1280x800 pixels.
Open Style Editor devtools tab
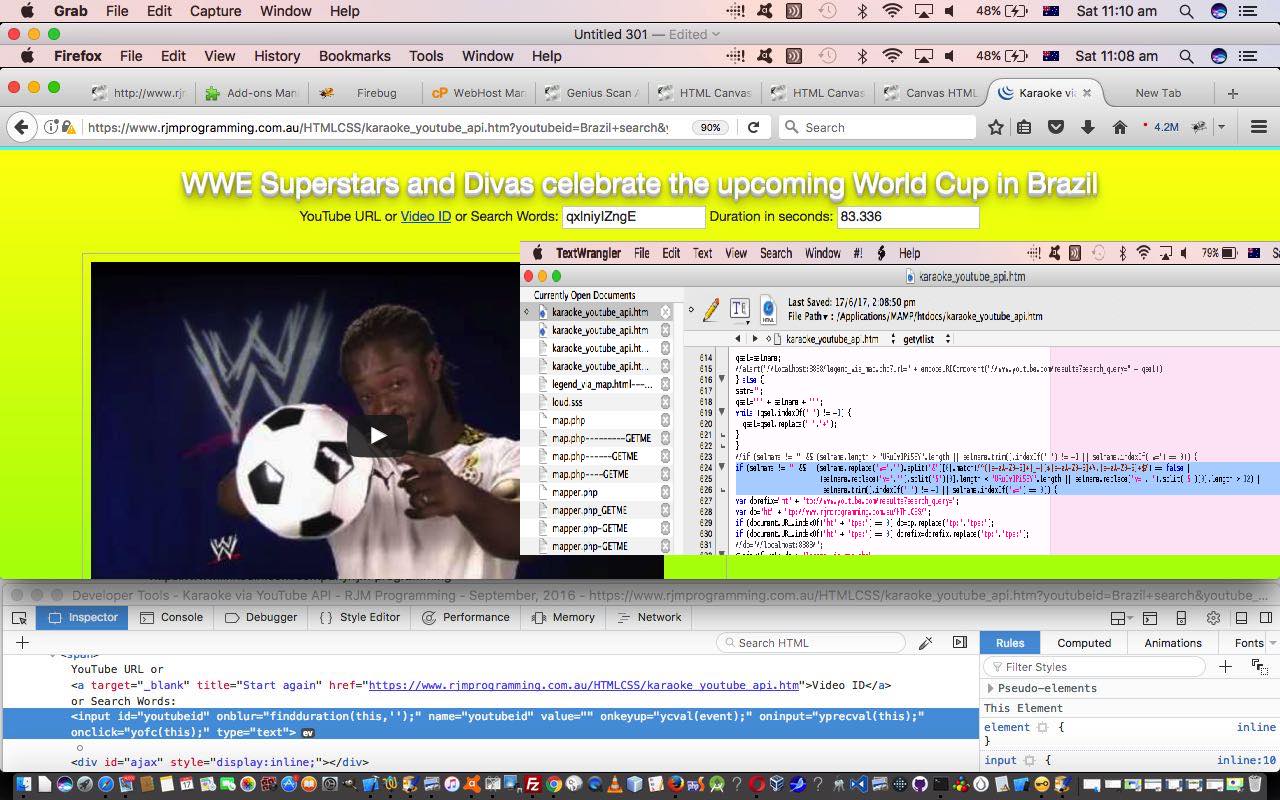click(360, 617)
